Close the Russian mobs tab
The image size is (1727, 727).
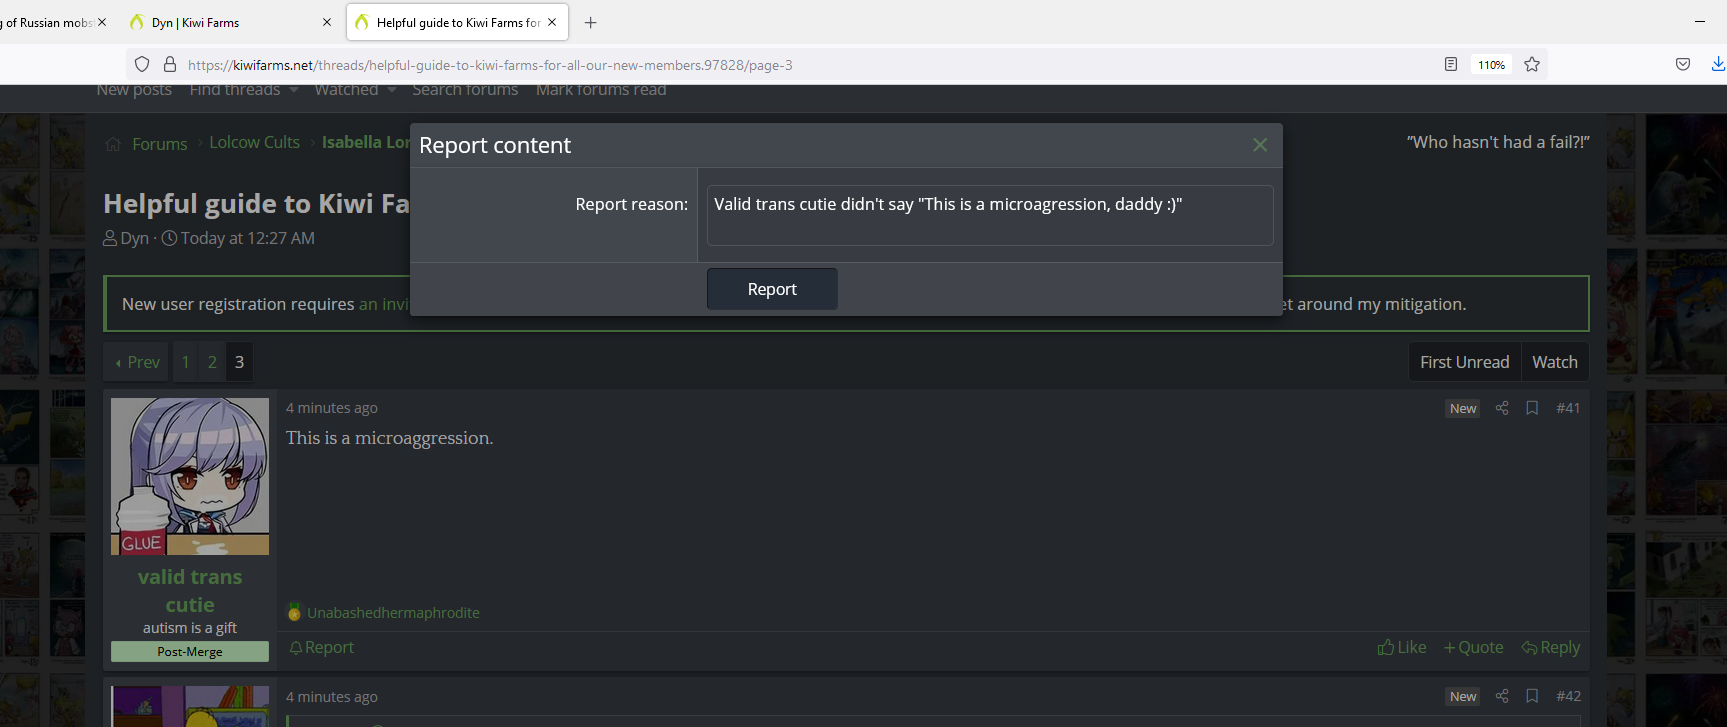pos(102,22)
